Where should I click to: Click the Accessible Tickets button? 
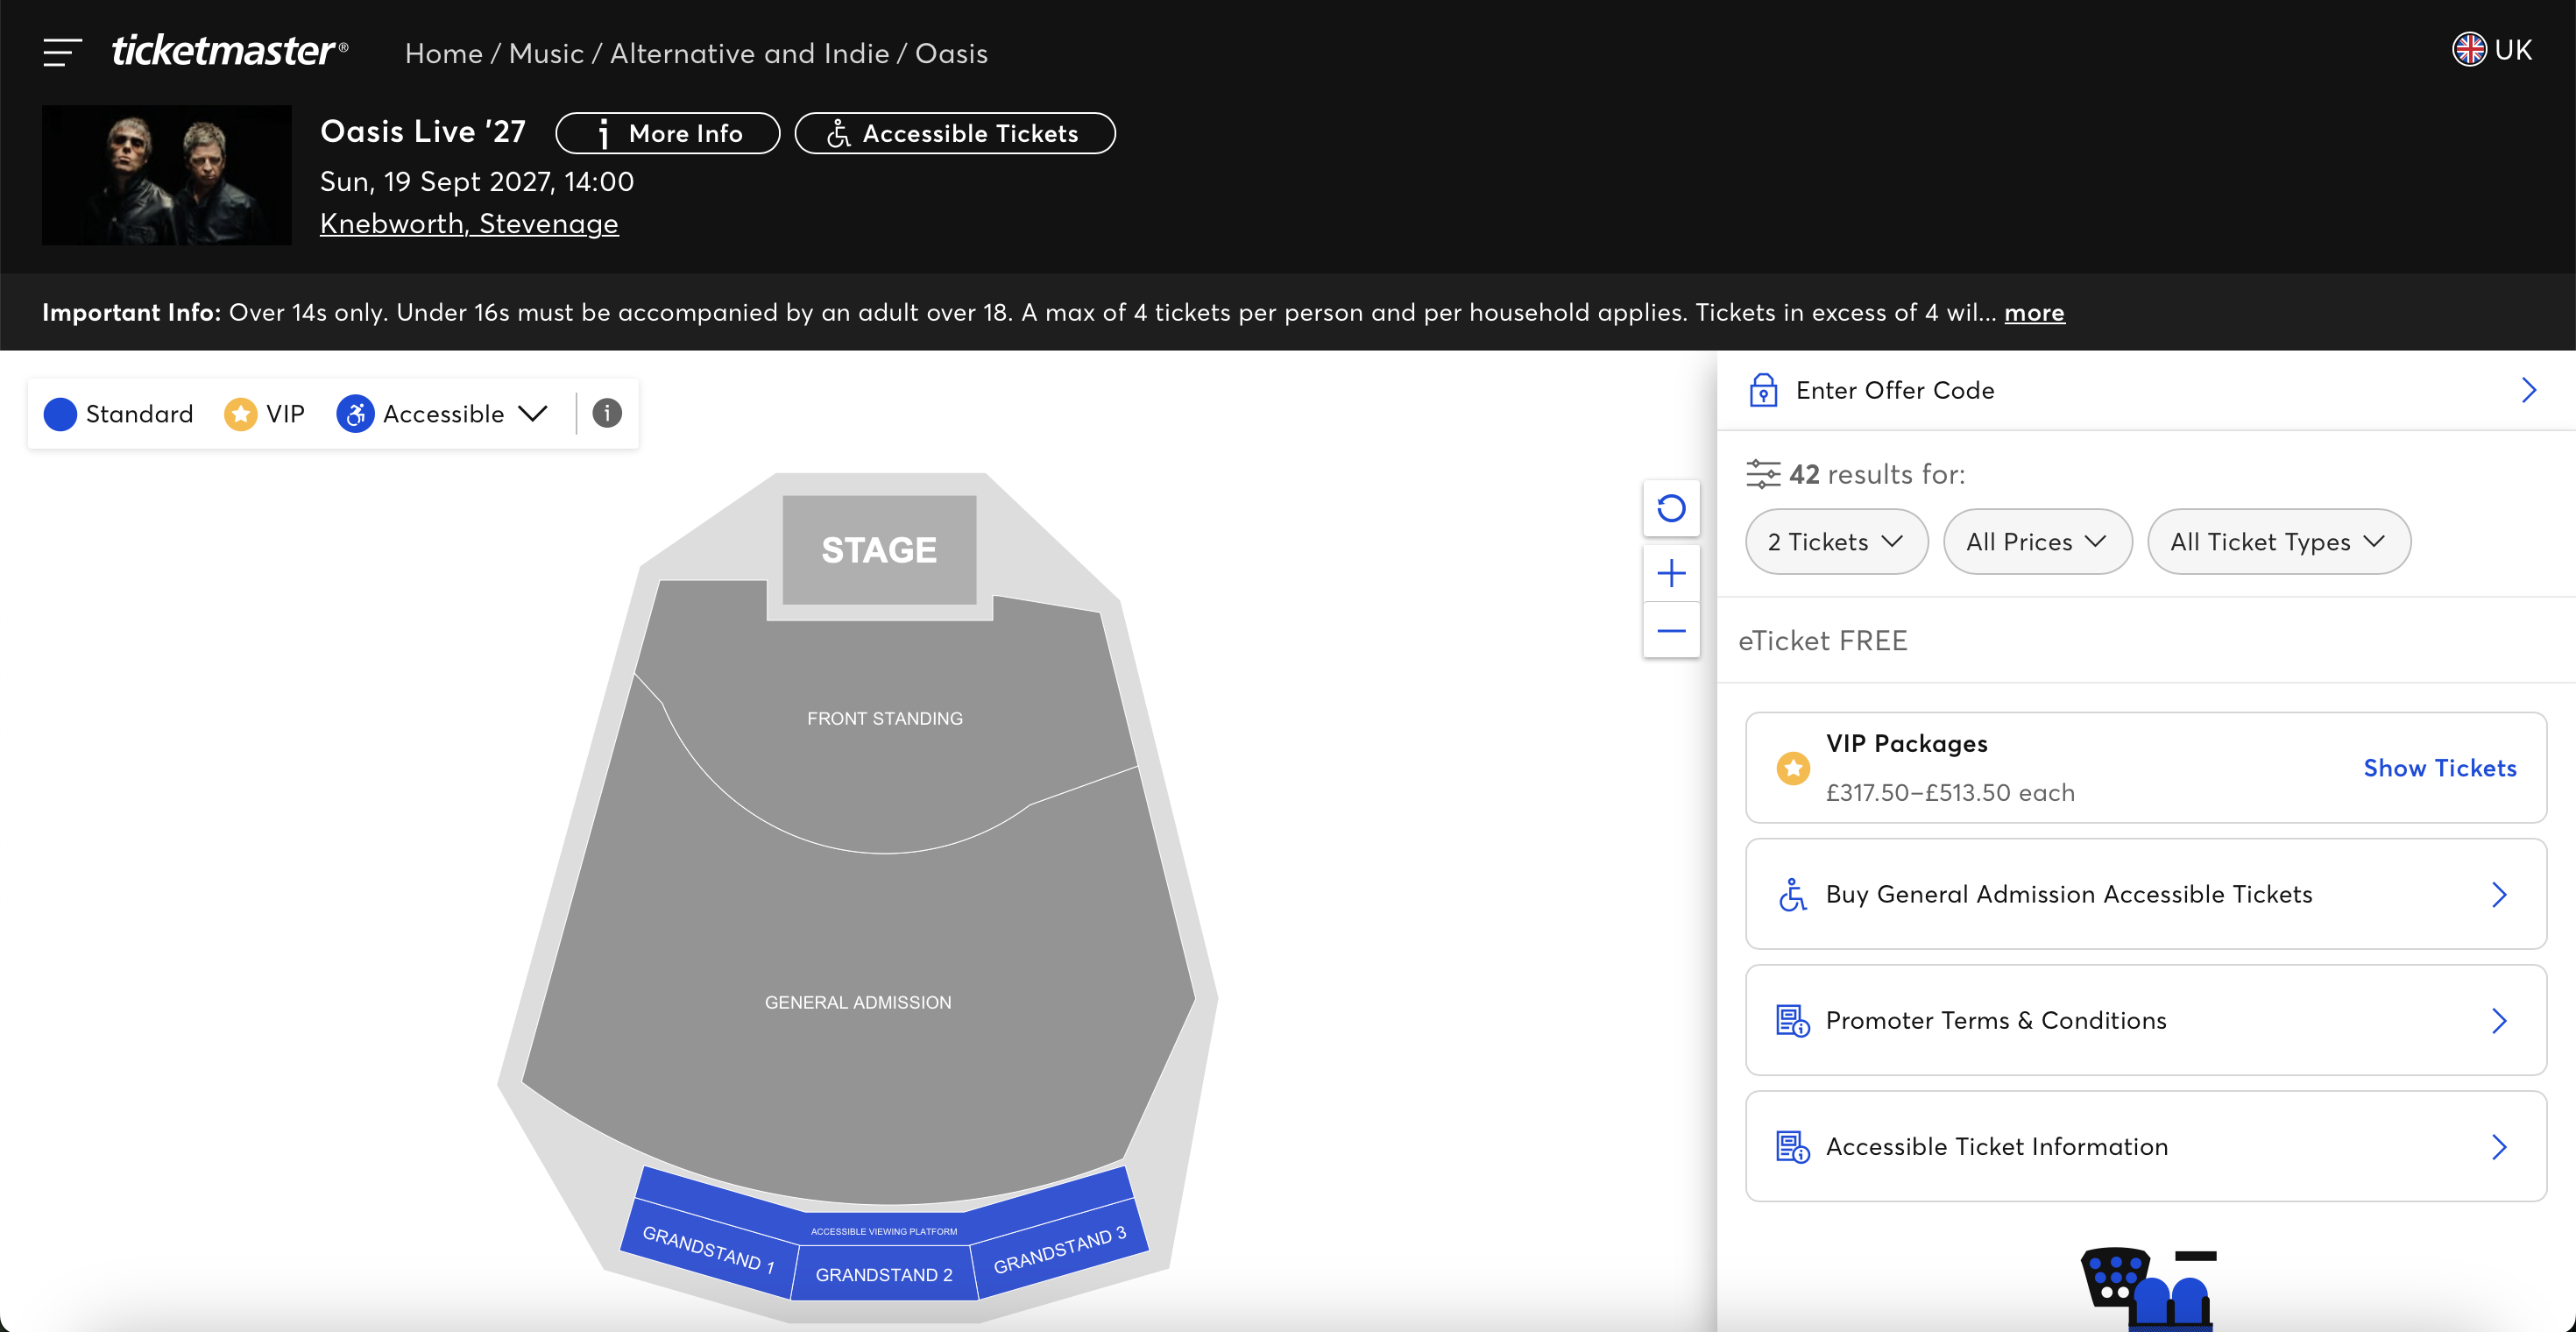(954, 133)
